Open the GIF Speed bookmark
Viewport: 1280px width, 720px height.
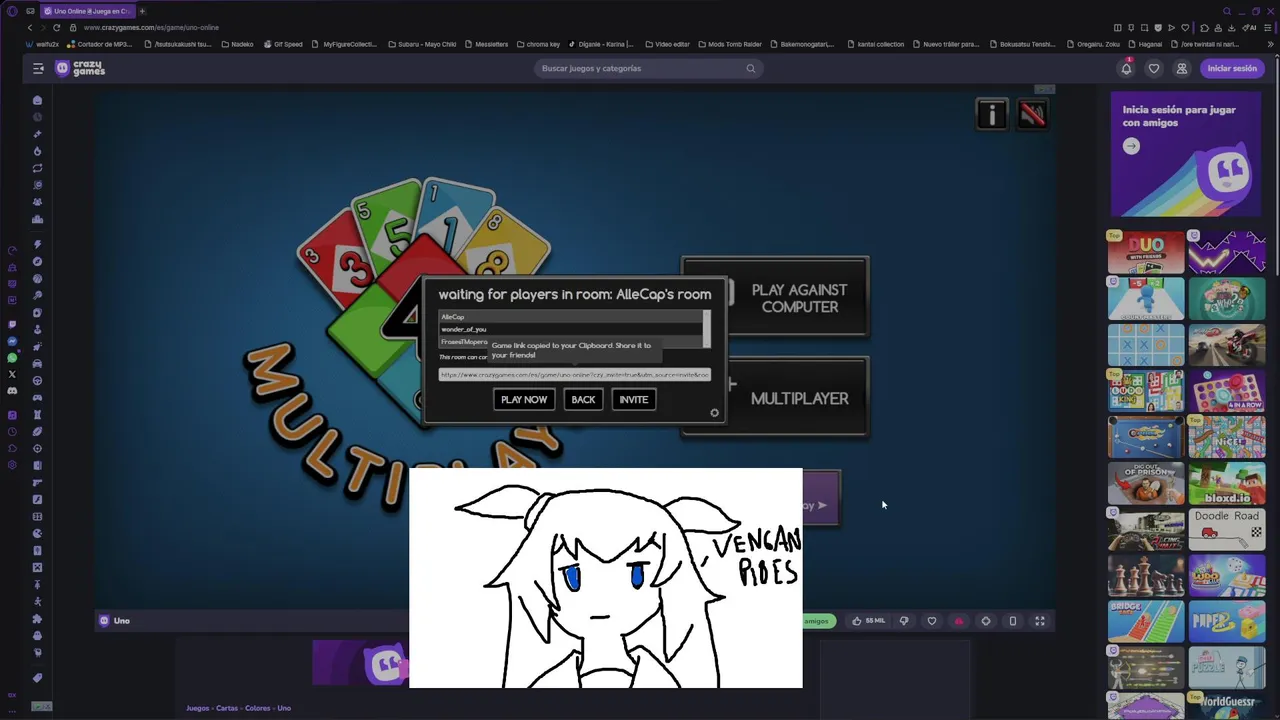[283, 44]
